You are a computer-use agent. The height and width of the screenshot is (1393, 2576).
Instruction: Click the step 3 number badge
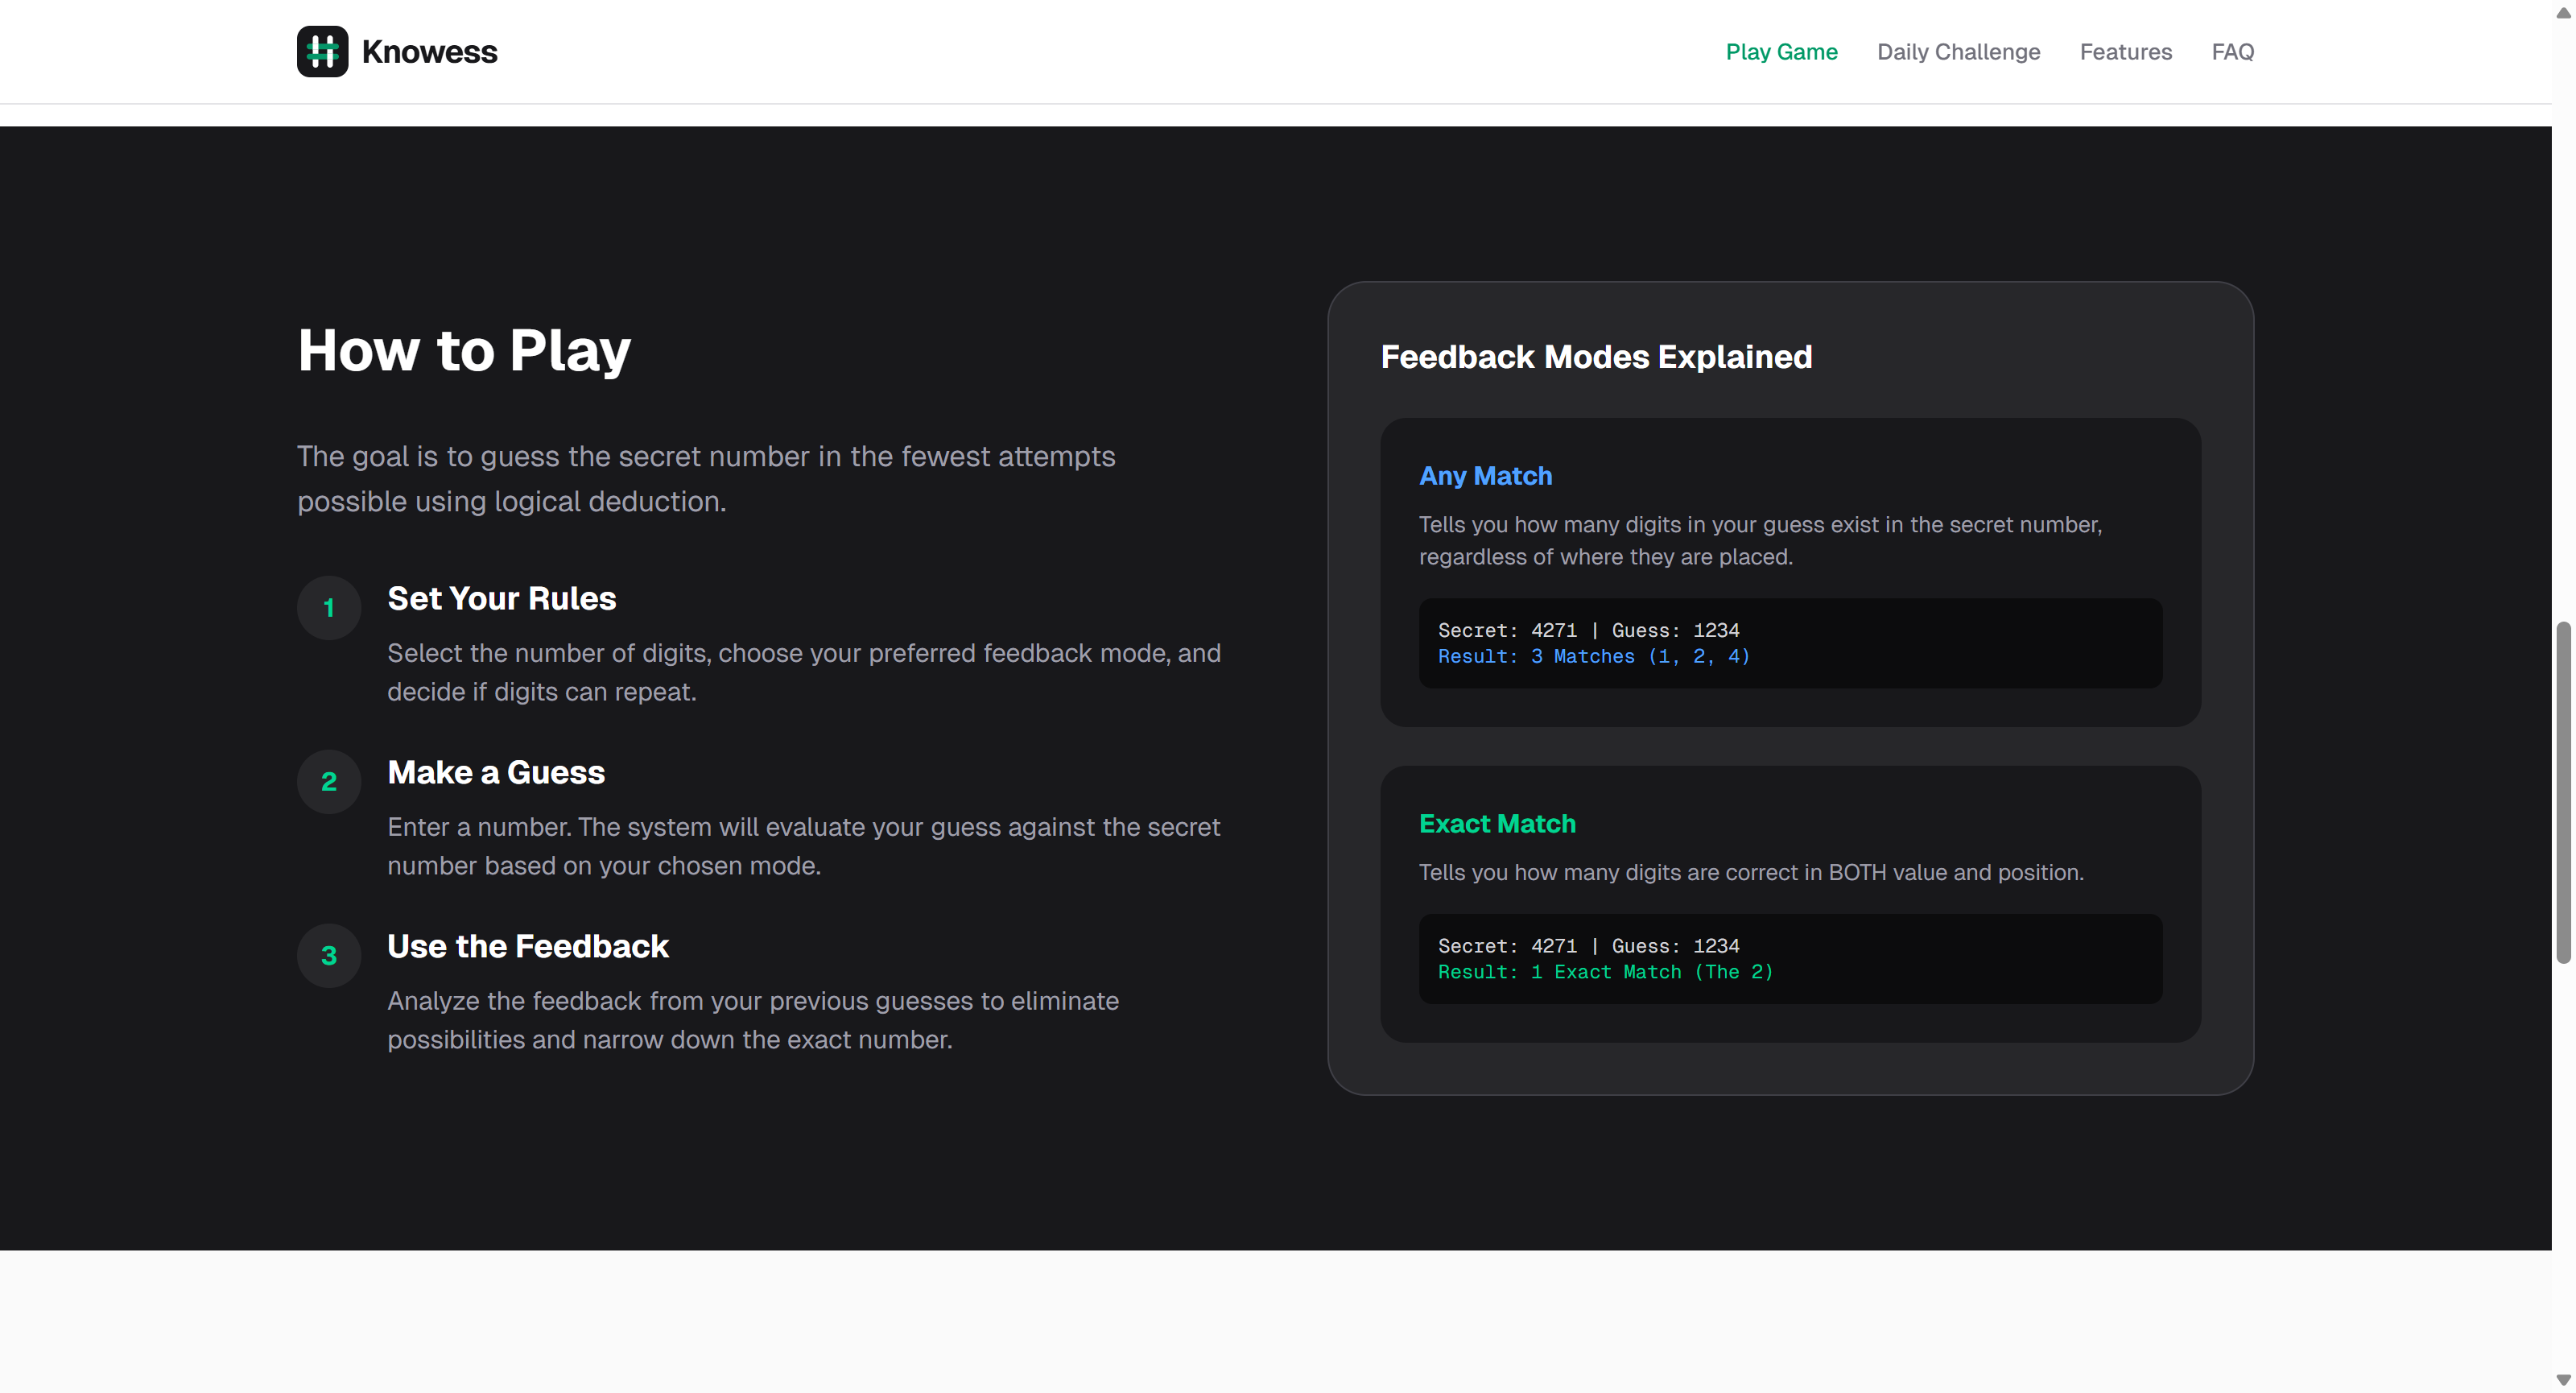329,956
